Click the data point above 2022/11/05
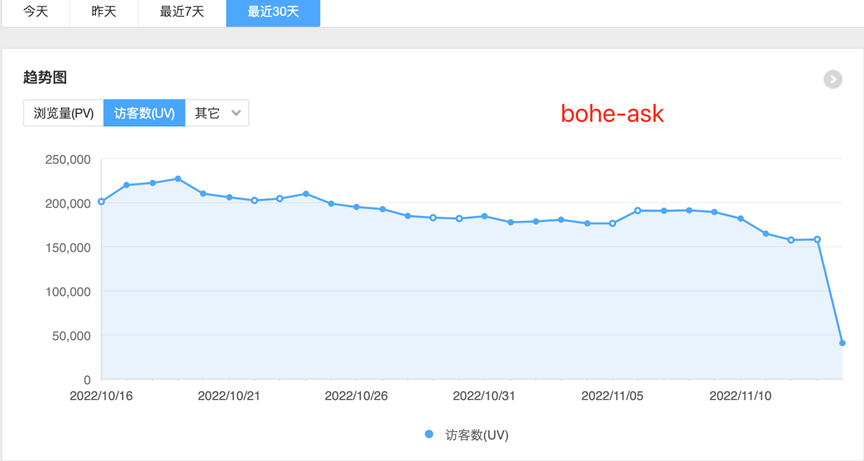 tap(613, 224)
